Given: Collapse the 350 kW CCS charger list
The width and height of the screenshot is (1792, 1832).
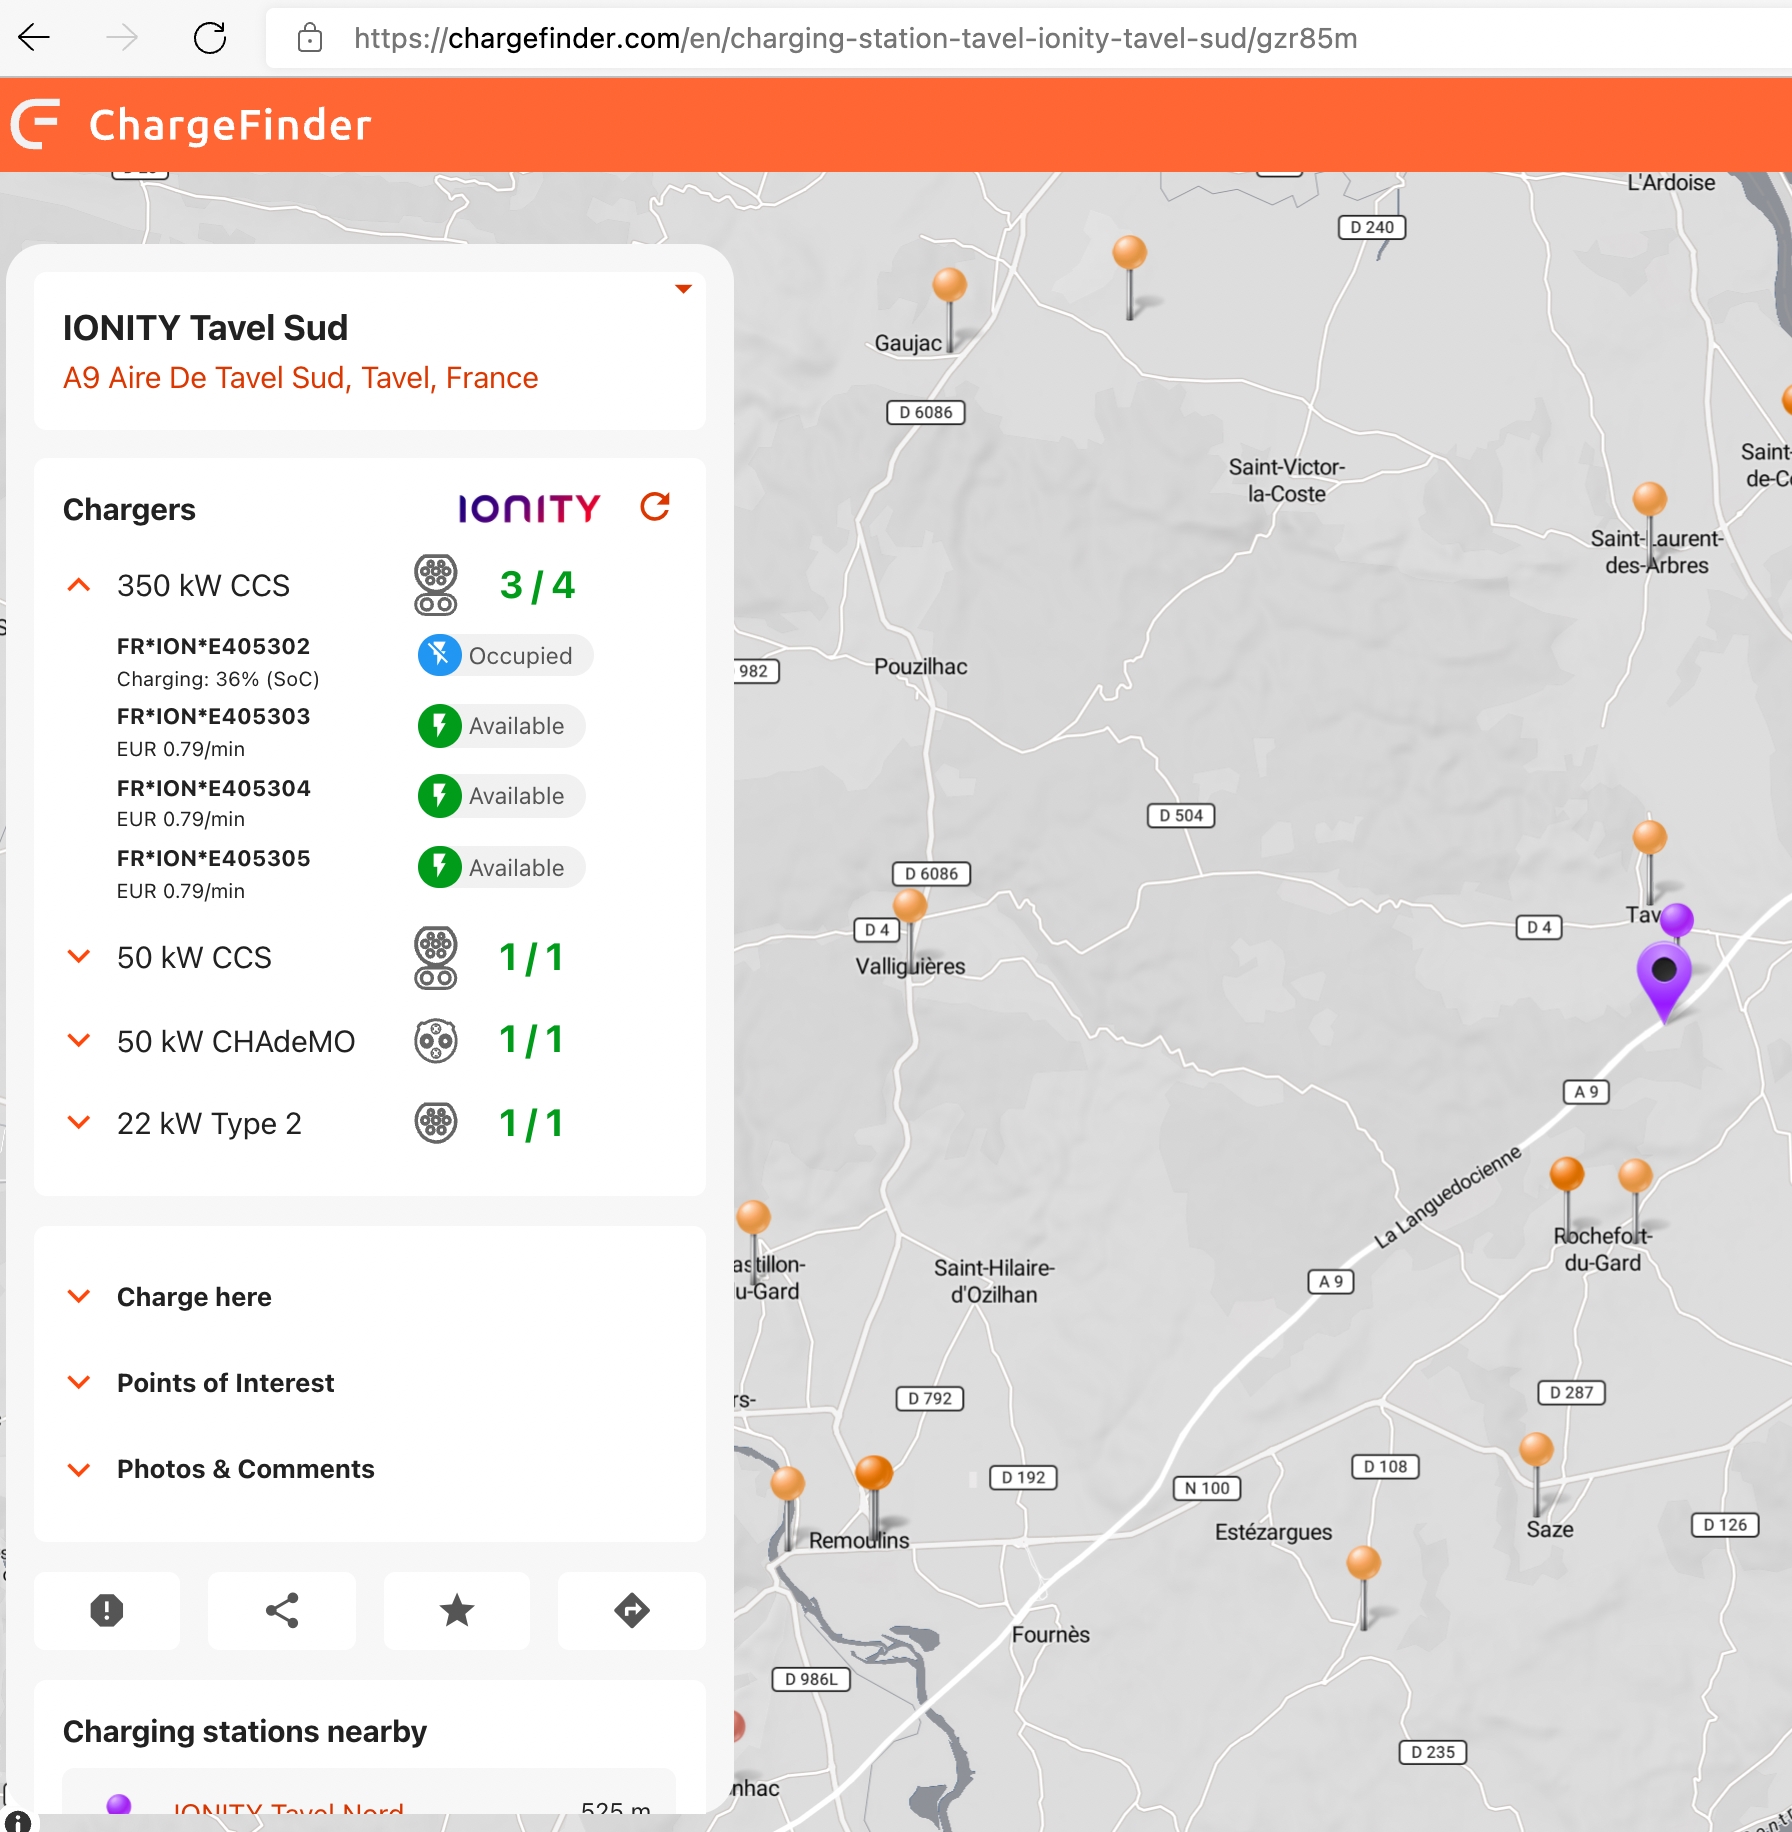Looking at the screenshot, I should (79, 585).
